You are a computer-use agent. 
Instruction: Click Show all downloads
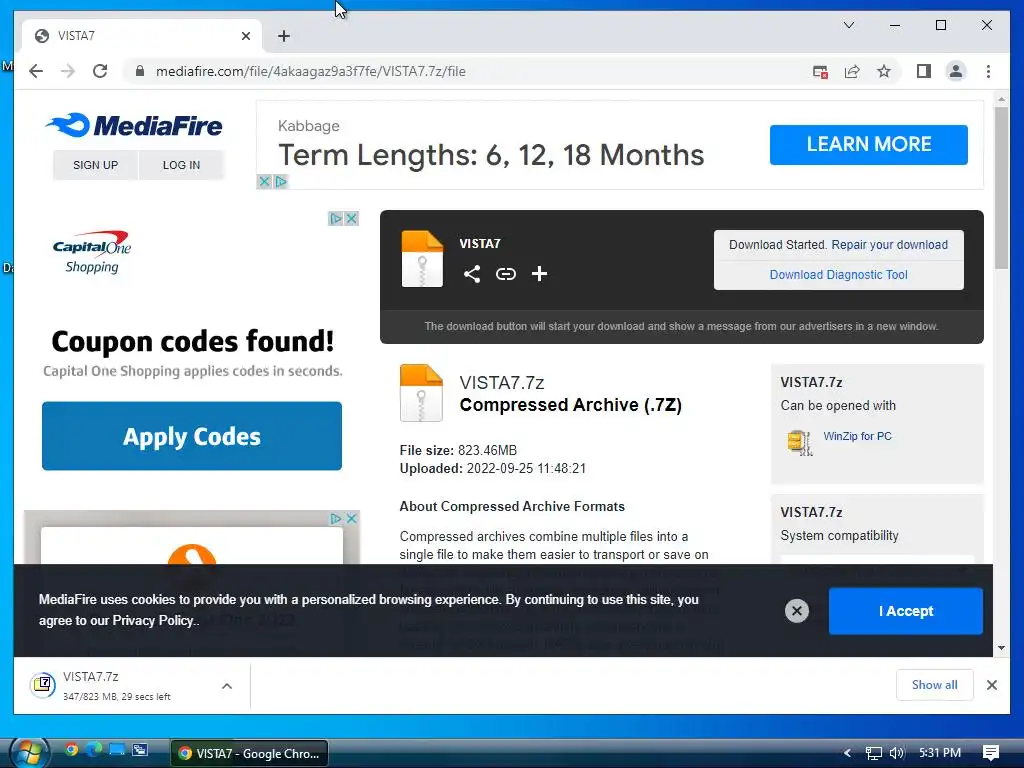coord(935,684)
